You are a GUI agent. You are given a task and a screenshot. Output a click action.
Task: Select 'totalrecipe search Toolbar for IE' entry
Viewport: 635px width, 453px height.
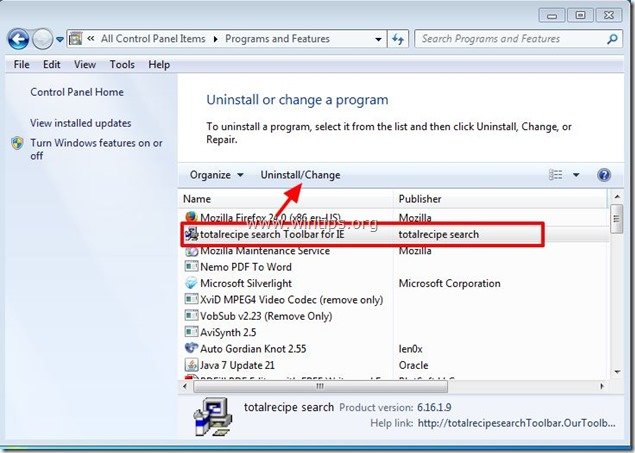pos(272,234)
